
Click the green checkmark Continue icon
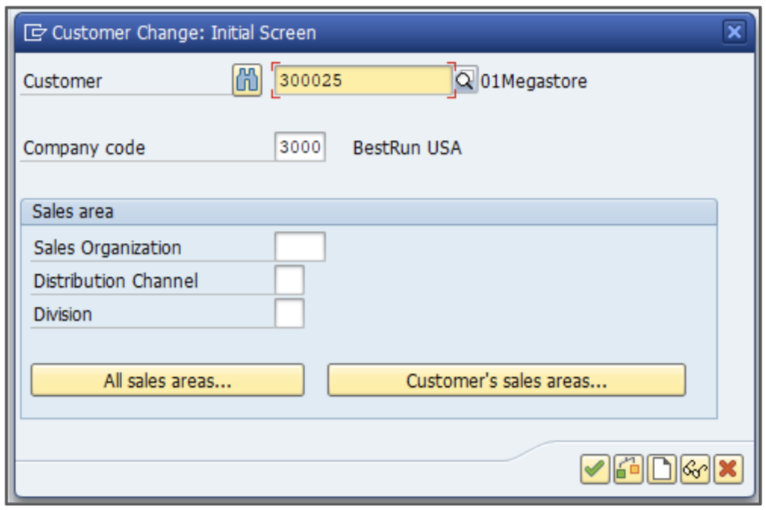595,468
